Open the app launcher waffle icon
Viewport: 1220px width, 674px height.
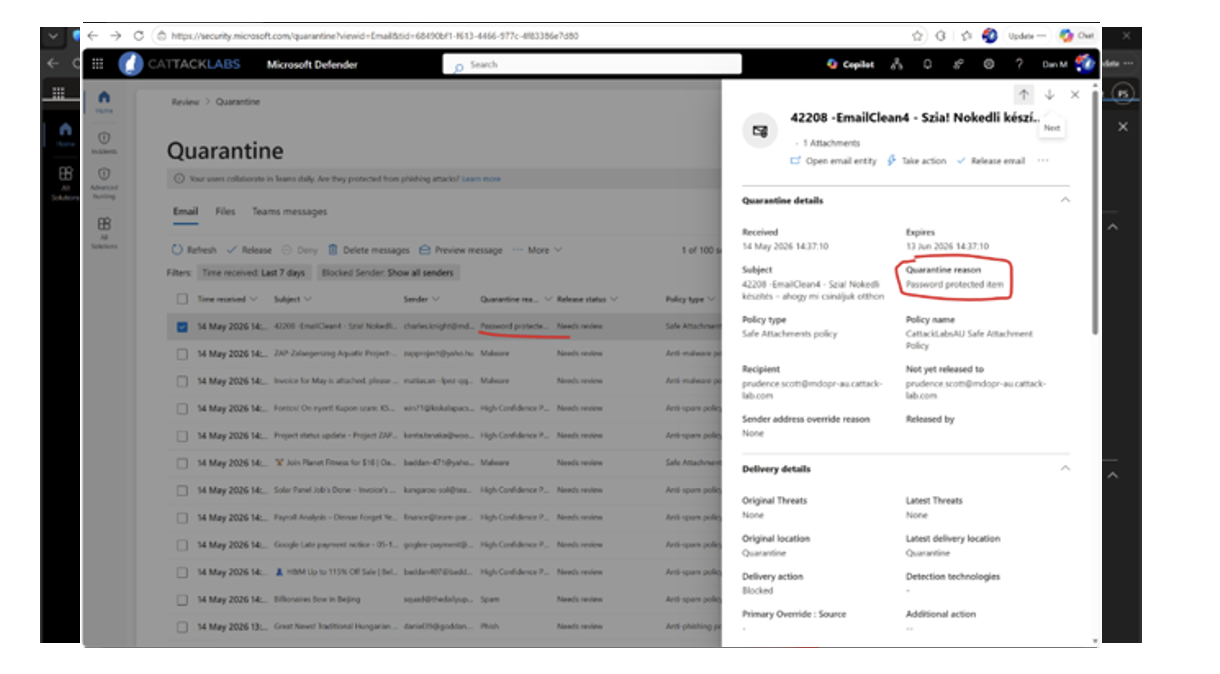[x=97, y=64]
